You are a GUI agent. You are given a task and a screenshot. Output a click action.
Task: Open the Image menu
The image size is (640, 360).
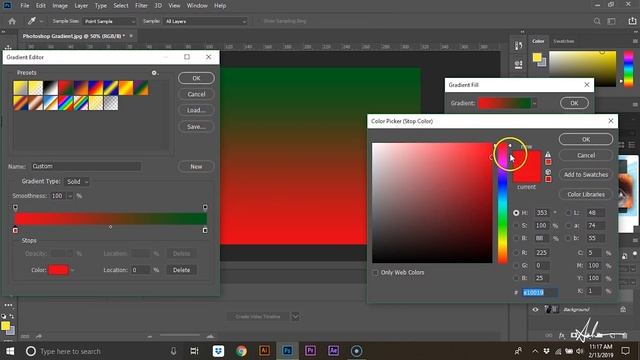(x=60, y=6)
